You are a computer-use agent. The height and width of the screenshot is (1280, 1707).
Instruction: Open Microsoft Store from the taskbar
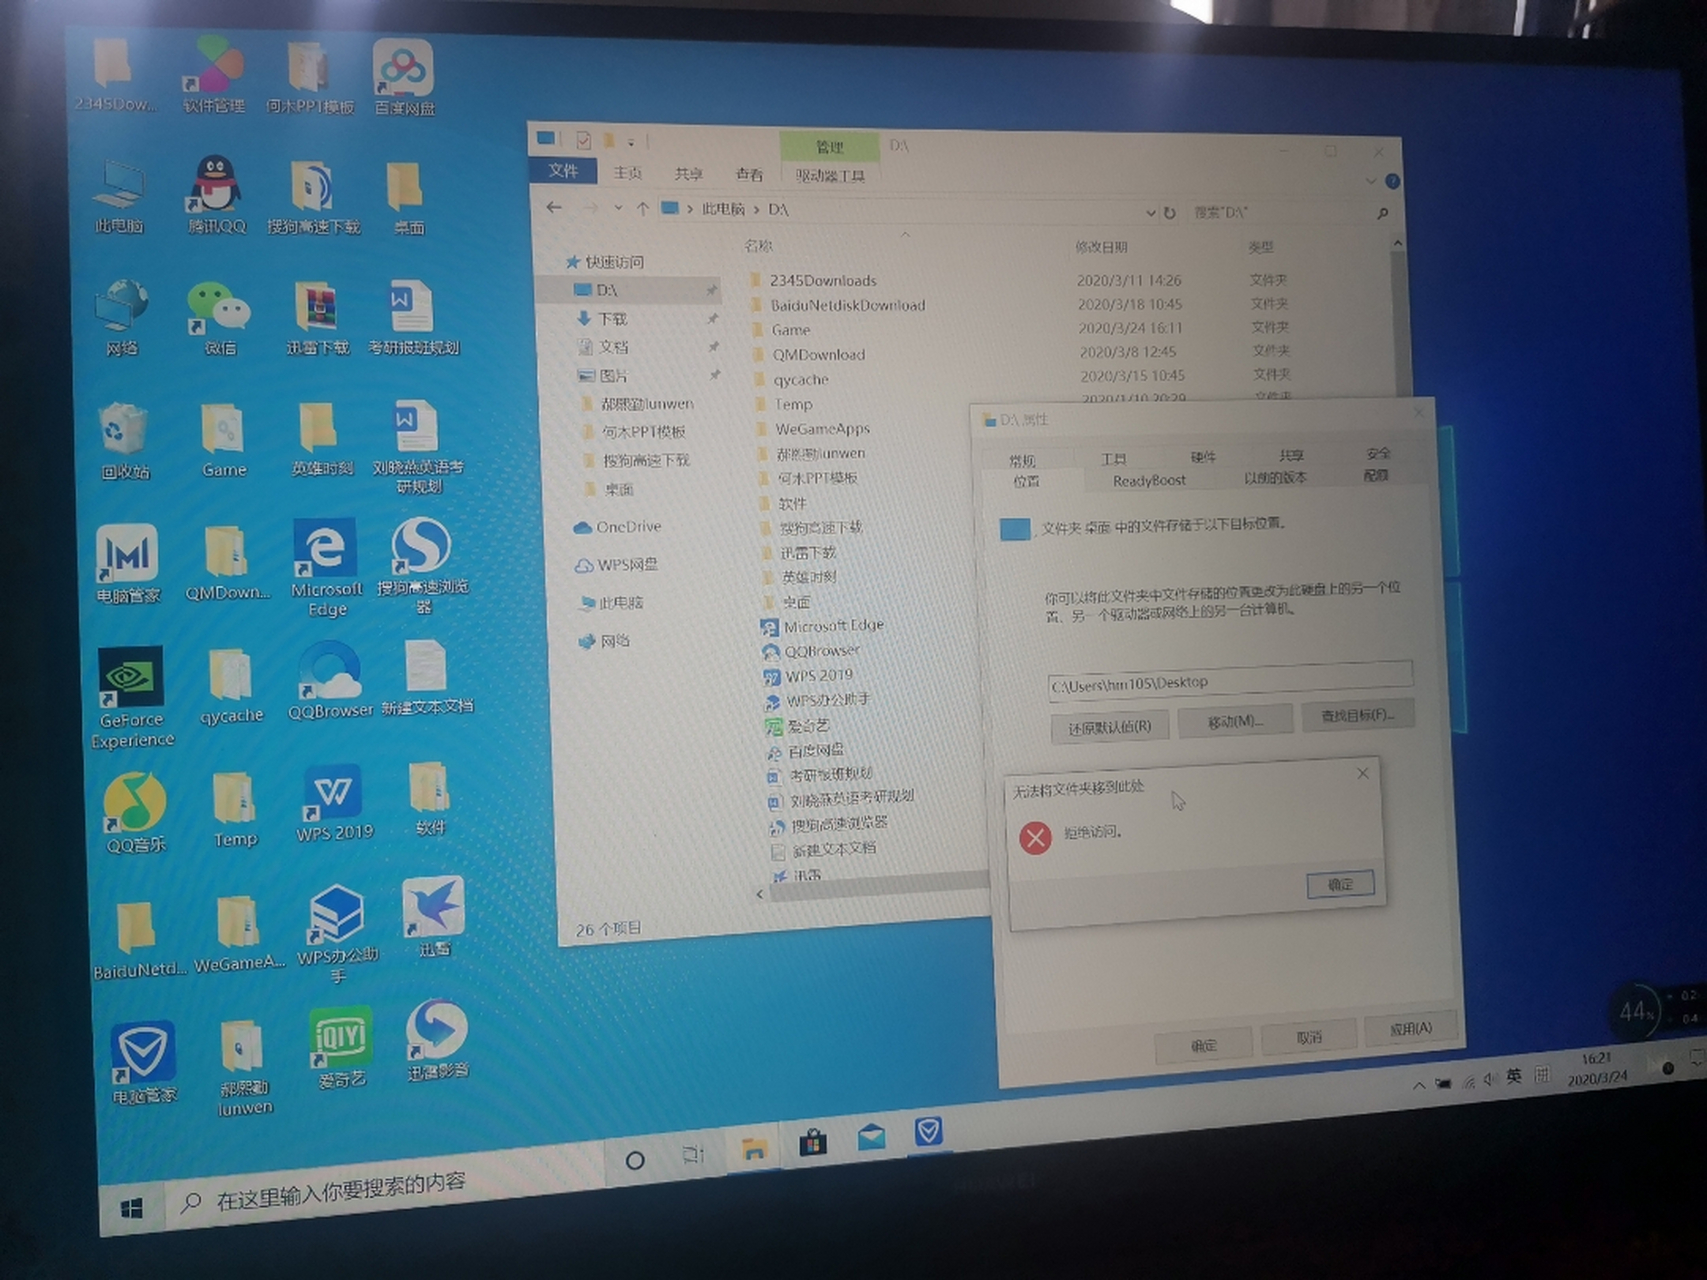[813, 1143]
